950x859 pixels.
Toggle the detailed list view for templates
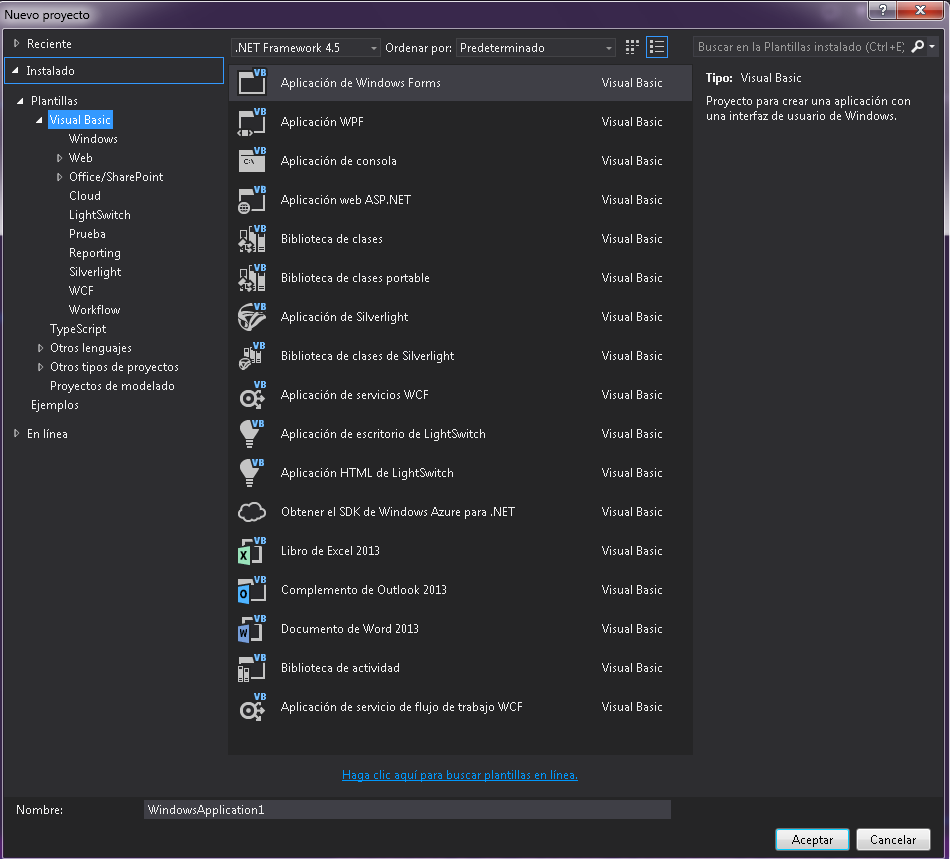point(657,46)
